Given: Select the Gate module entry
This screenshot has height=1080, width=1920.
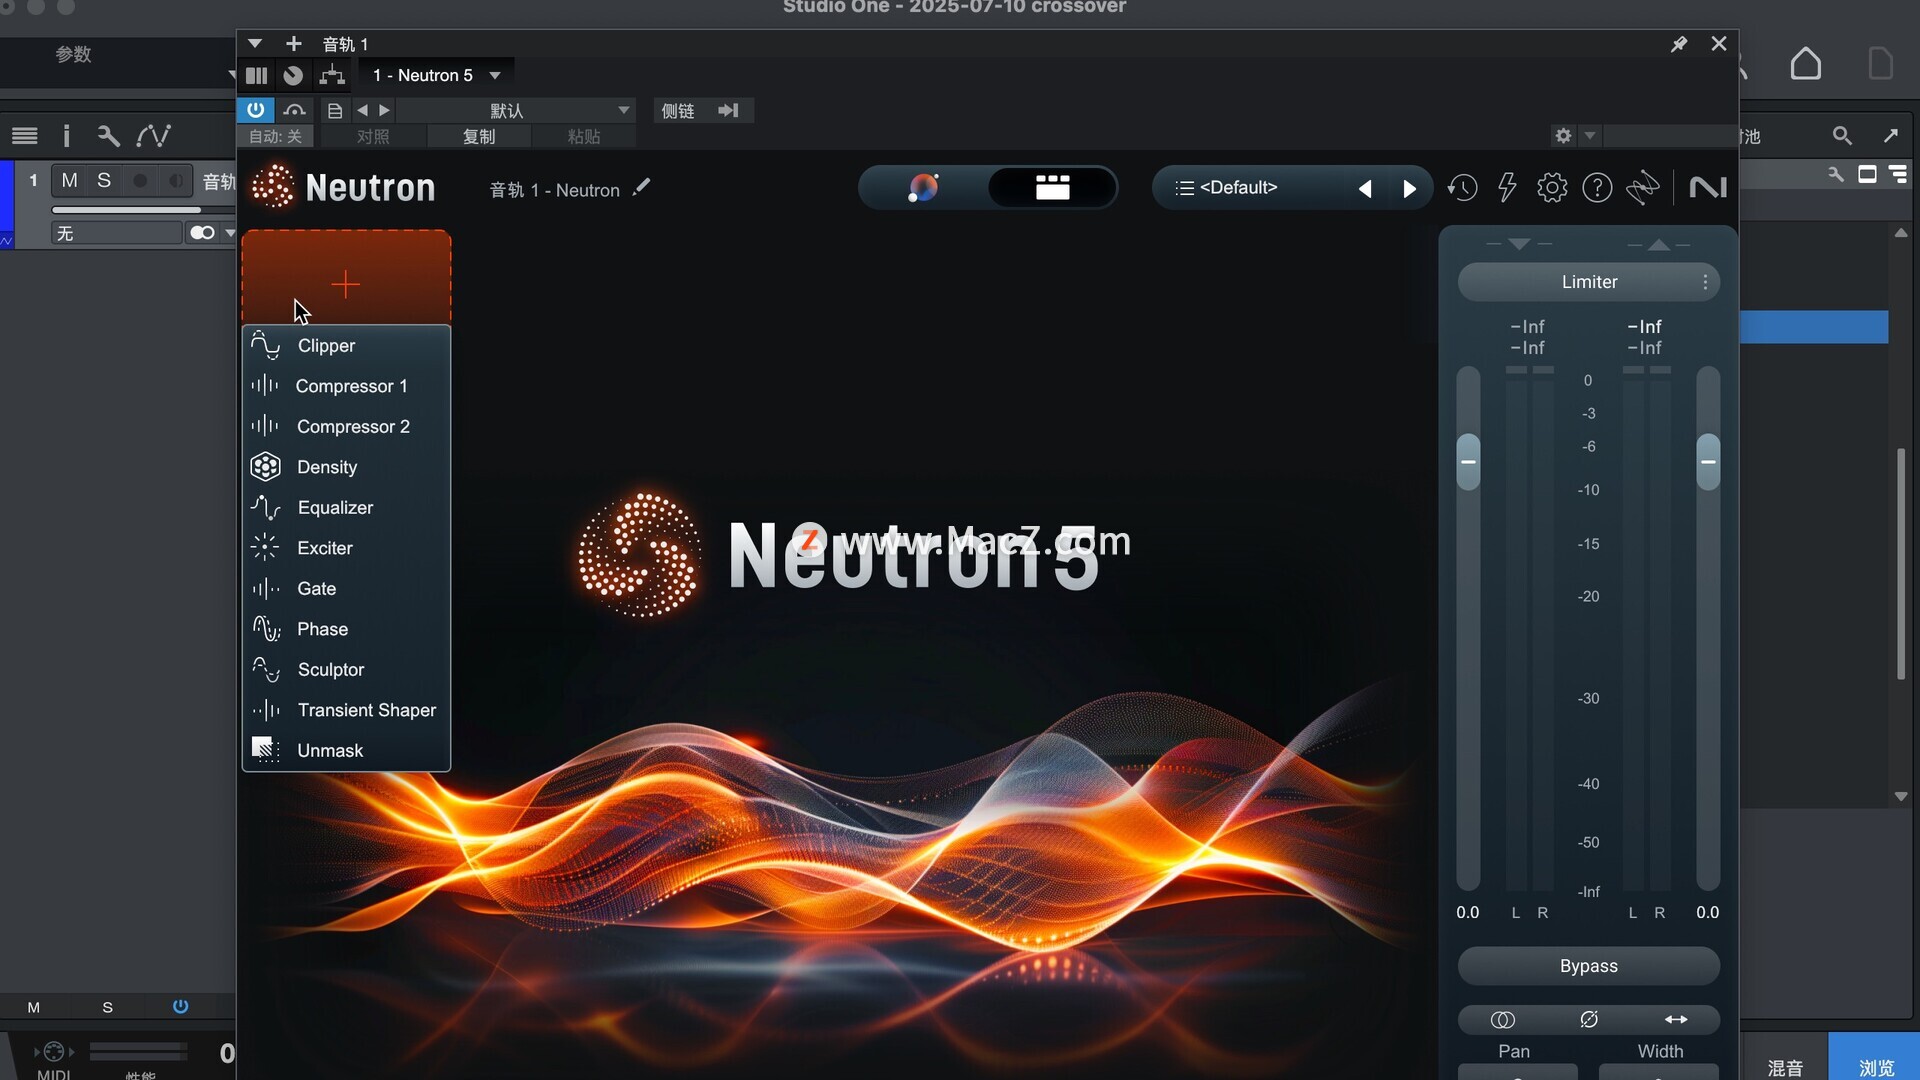Looking at the screenshot, I should [x=346, y=588].
